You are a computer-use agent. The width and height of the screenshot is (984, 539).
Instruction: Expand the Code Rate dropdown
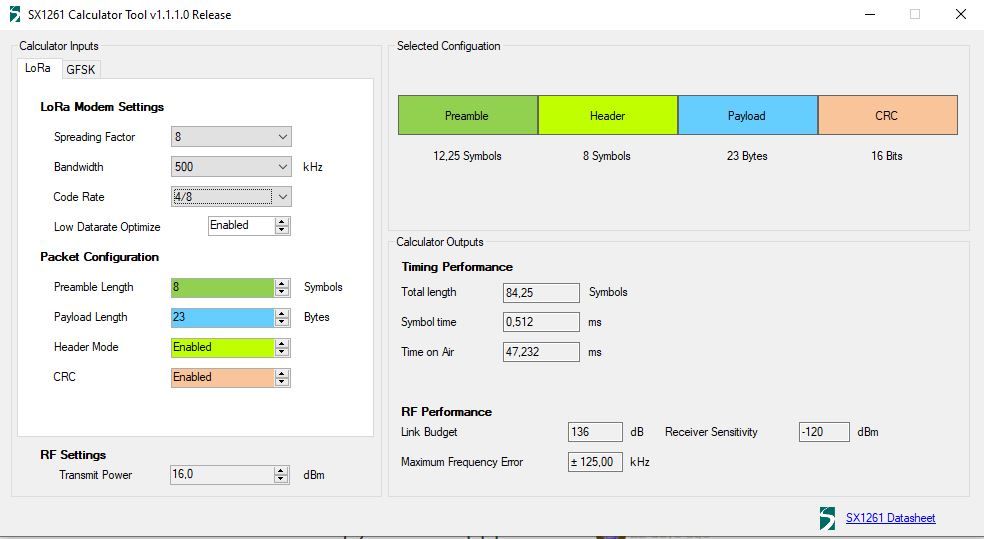tap(231, 196)
